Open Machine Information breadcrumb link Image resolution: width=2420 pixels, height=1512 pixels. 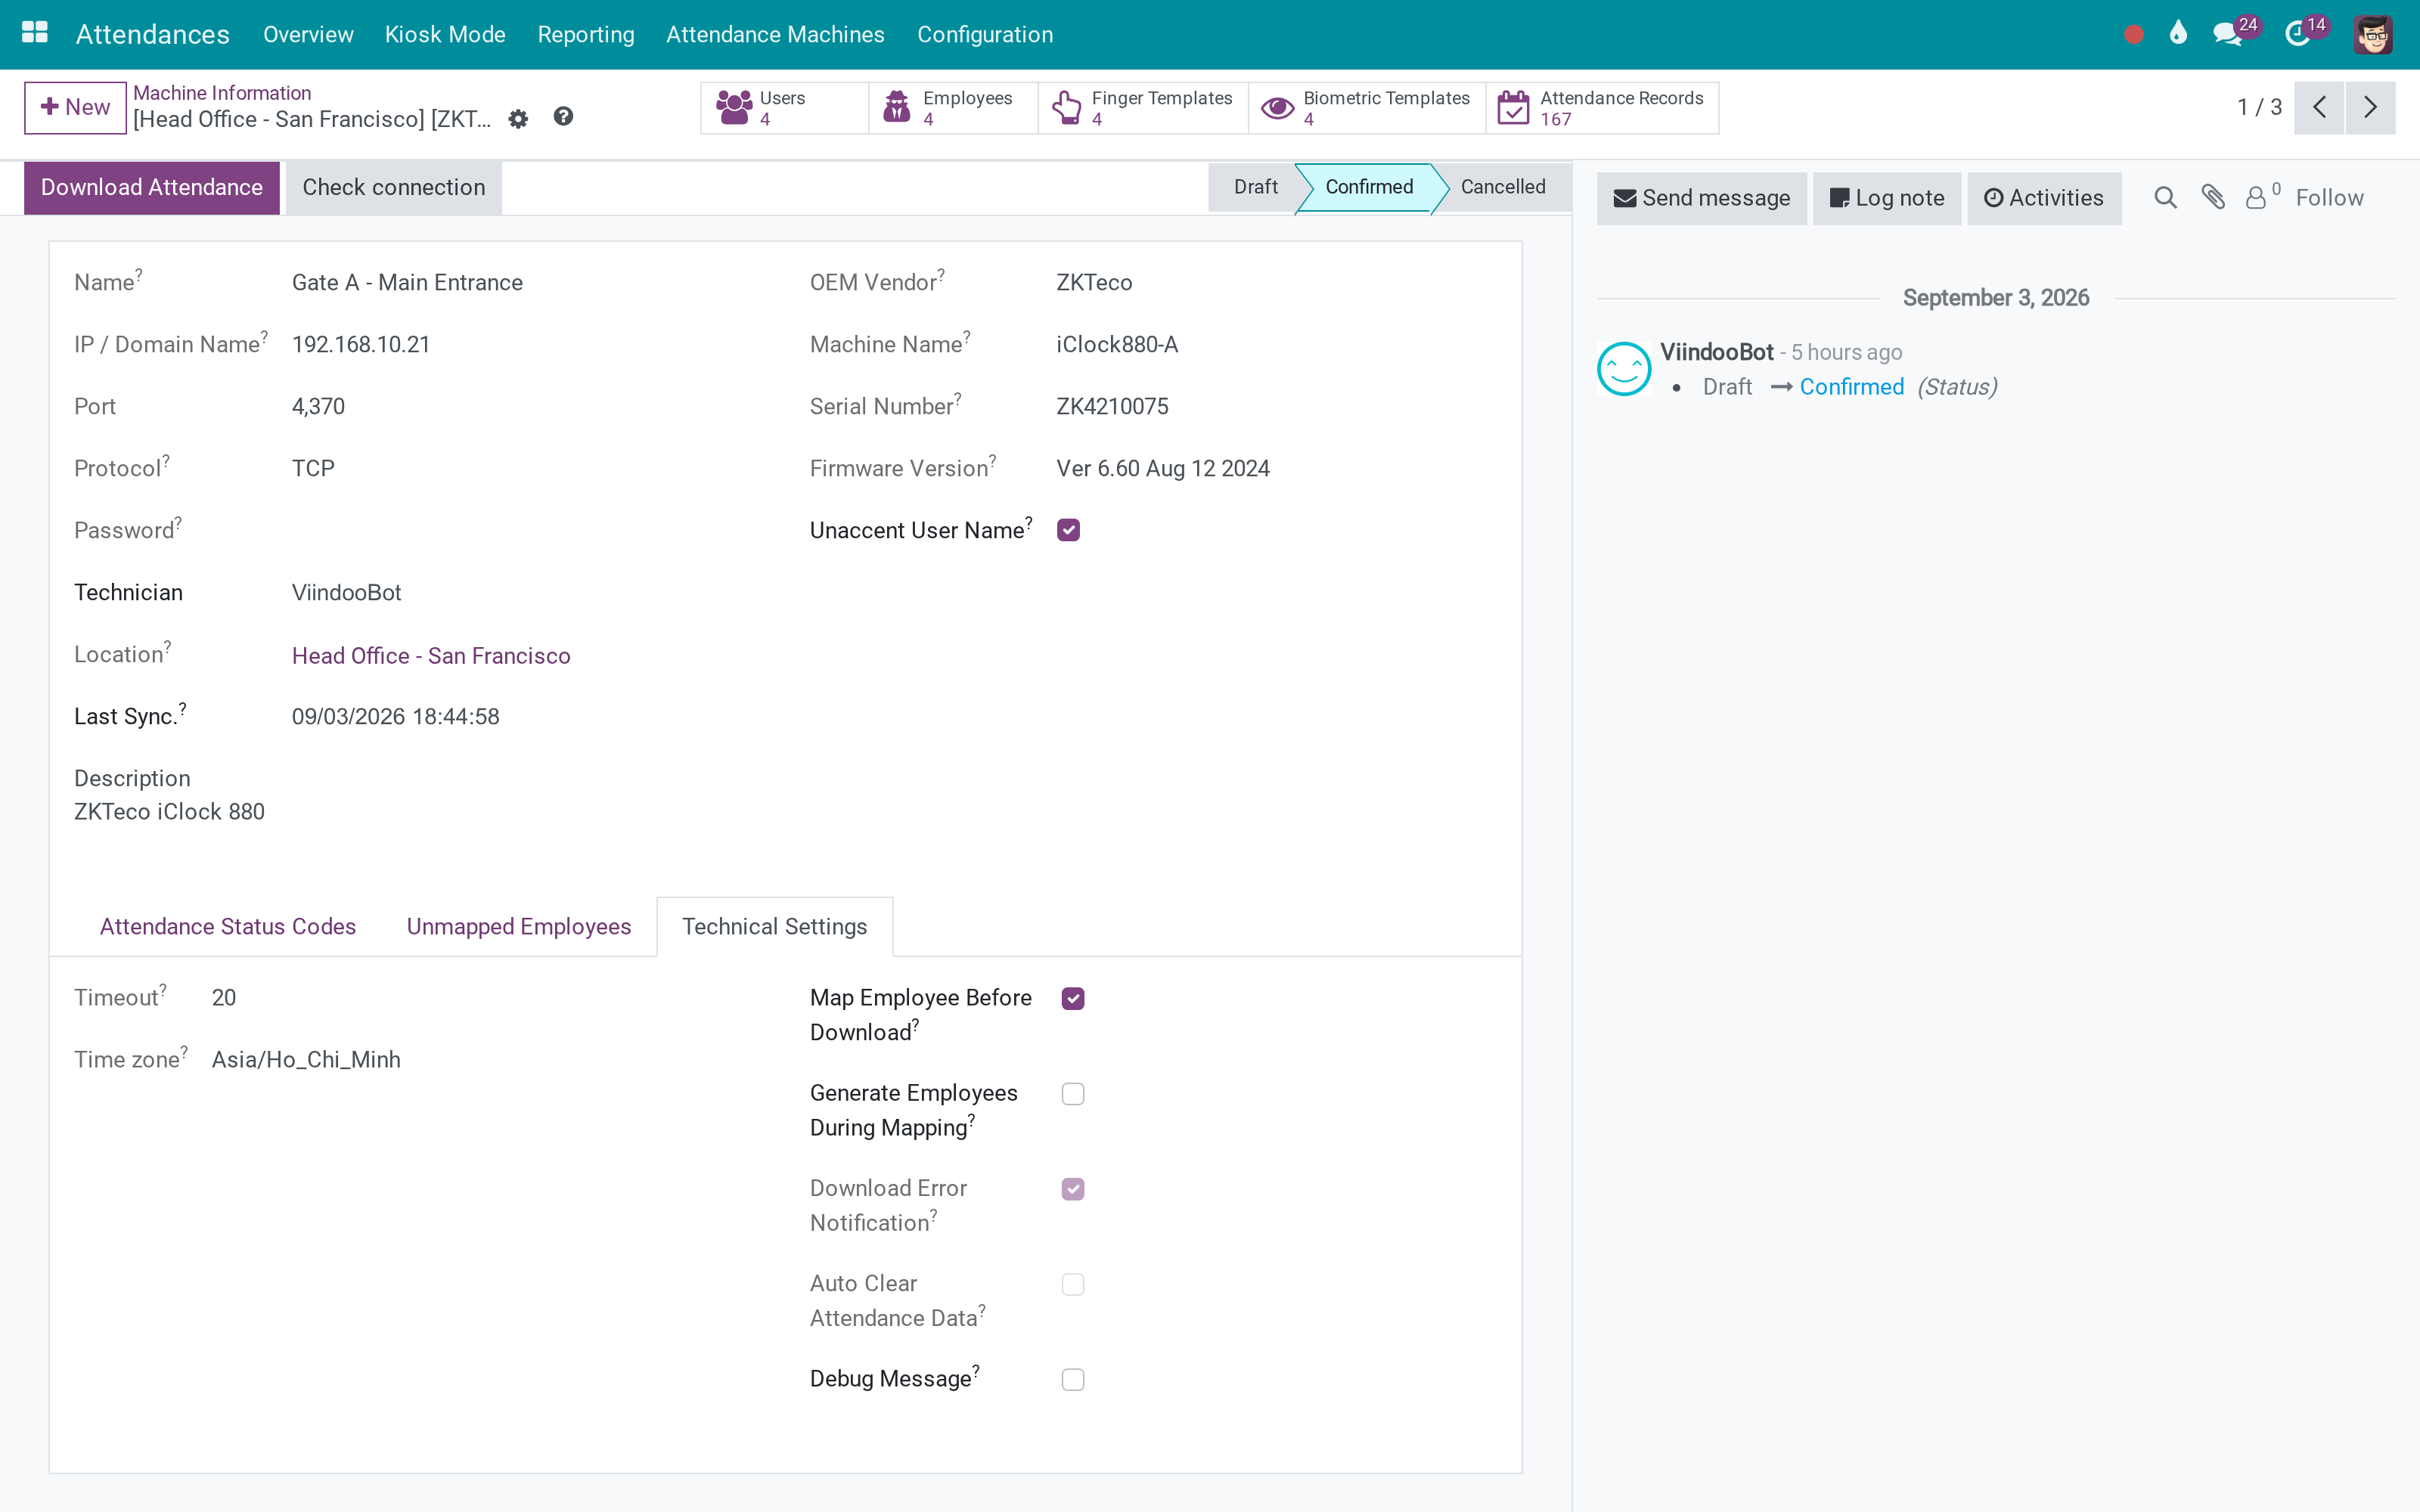pos(222,93)
